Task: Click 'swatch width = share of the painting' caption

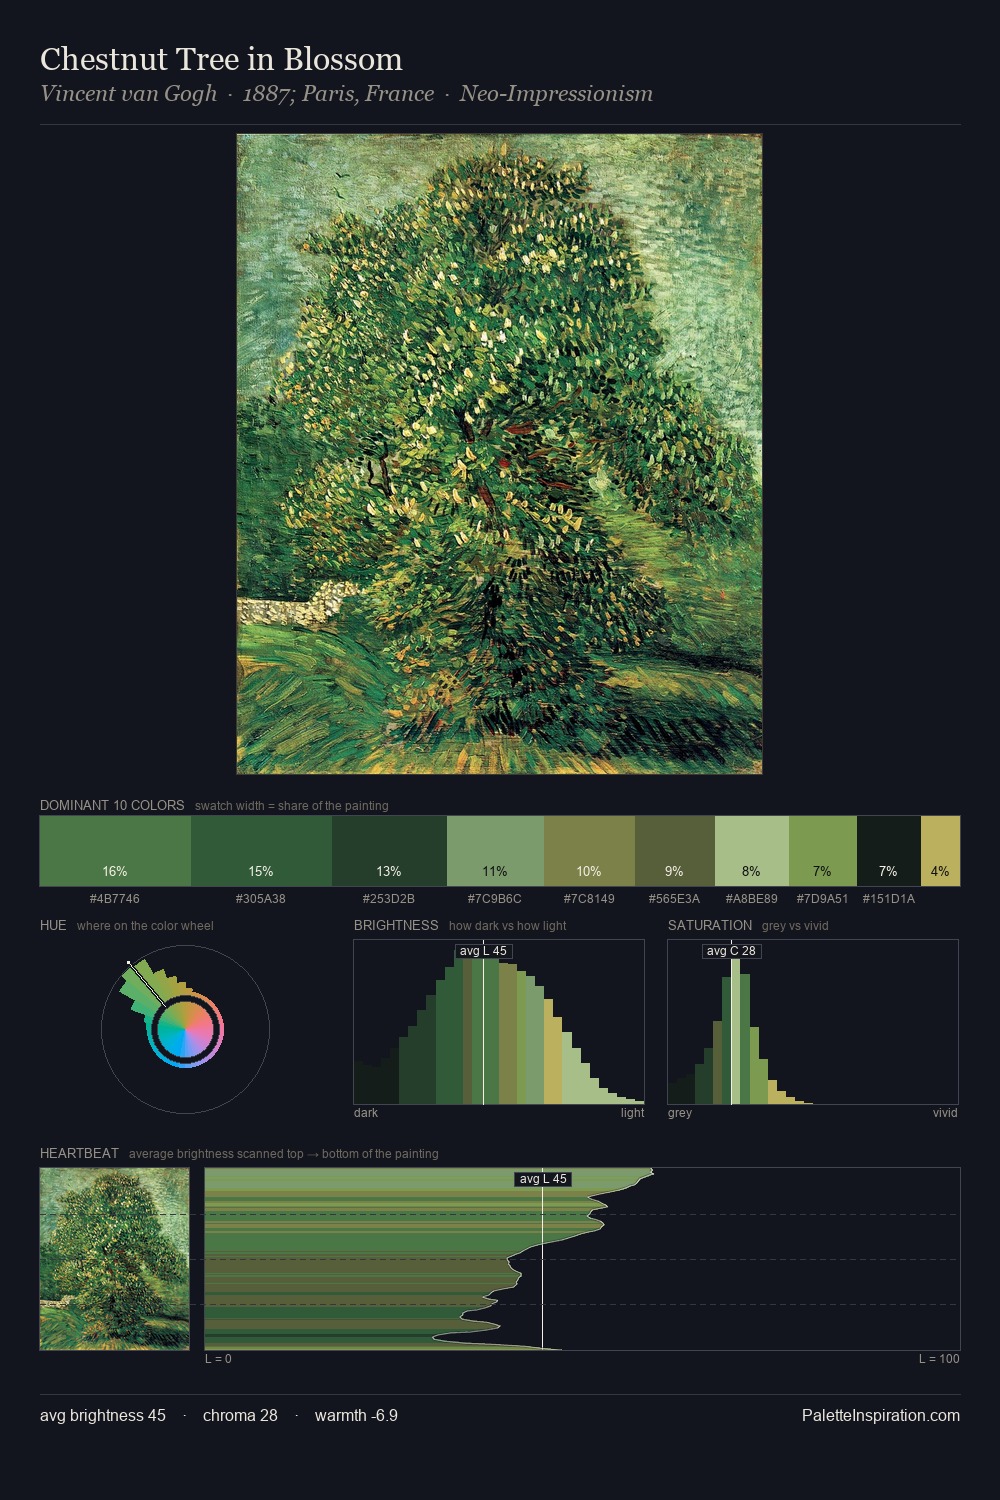Action: point(292,806)
